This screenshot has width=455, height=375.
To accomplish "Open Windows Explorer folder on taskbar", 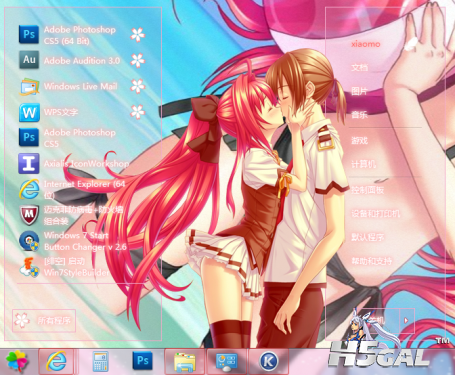I will coord(184,362).
